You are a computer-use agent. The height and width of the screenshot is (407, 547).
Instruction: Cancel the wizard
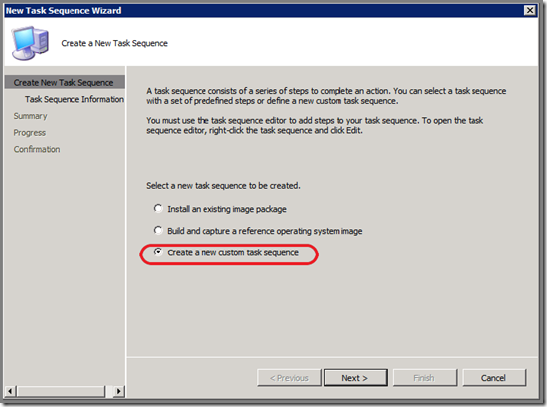(494, 378)
